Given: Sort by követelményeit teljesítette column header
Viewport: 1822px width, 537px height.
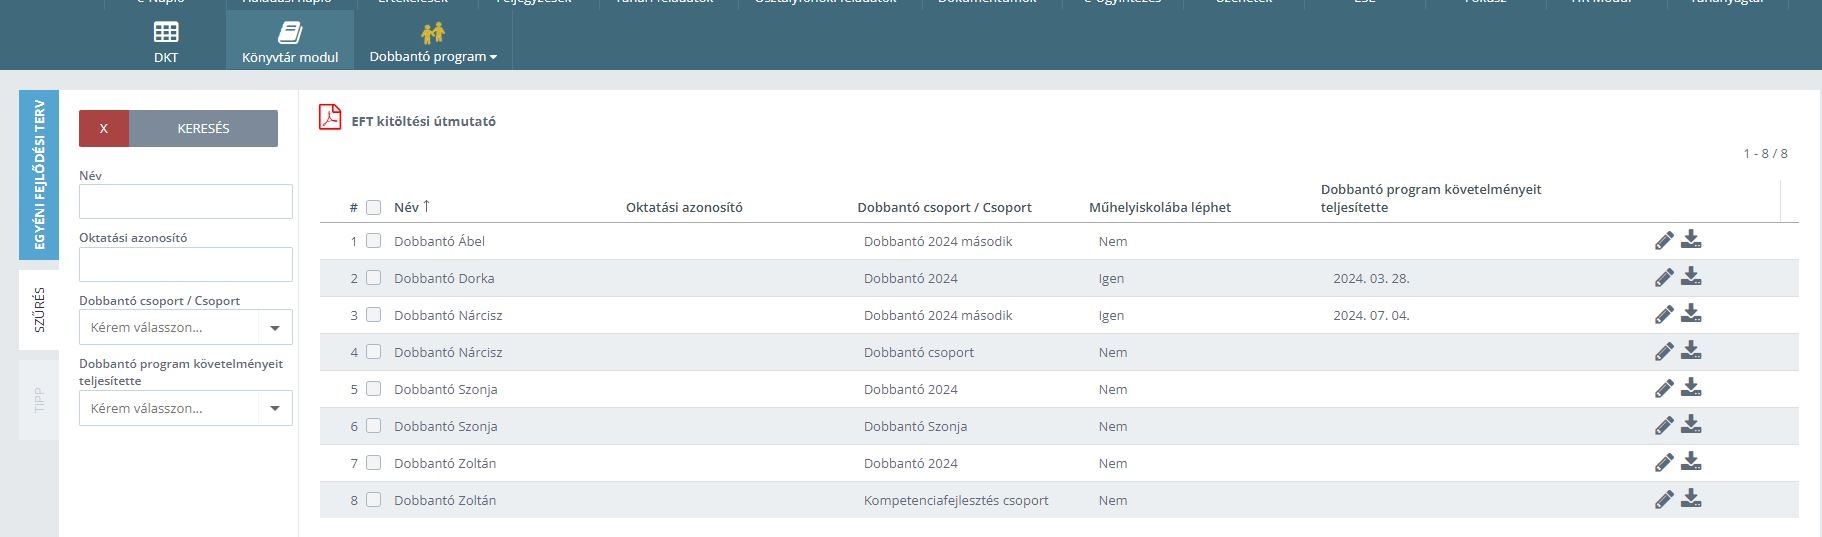Looking at the screenshot, I should [x=1431, y=198].
